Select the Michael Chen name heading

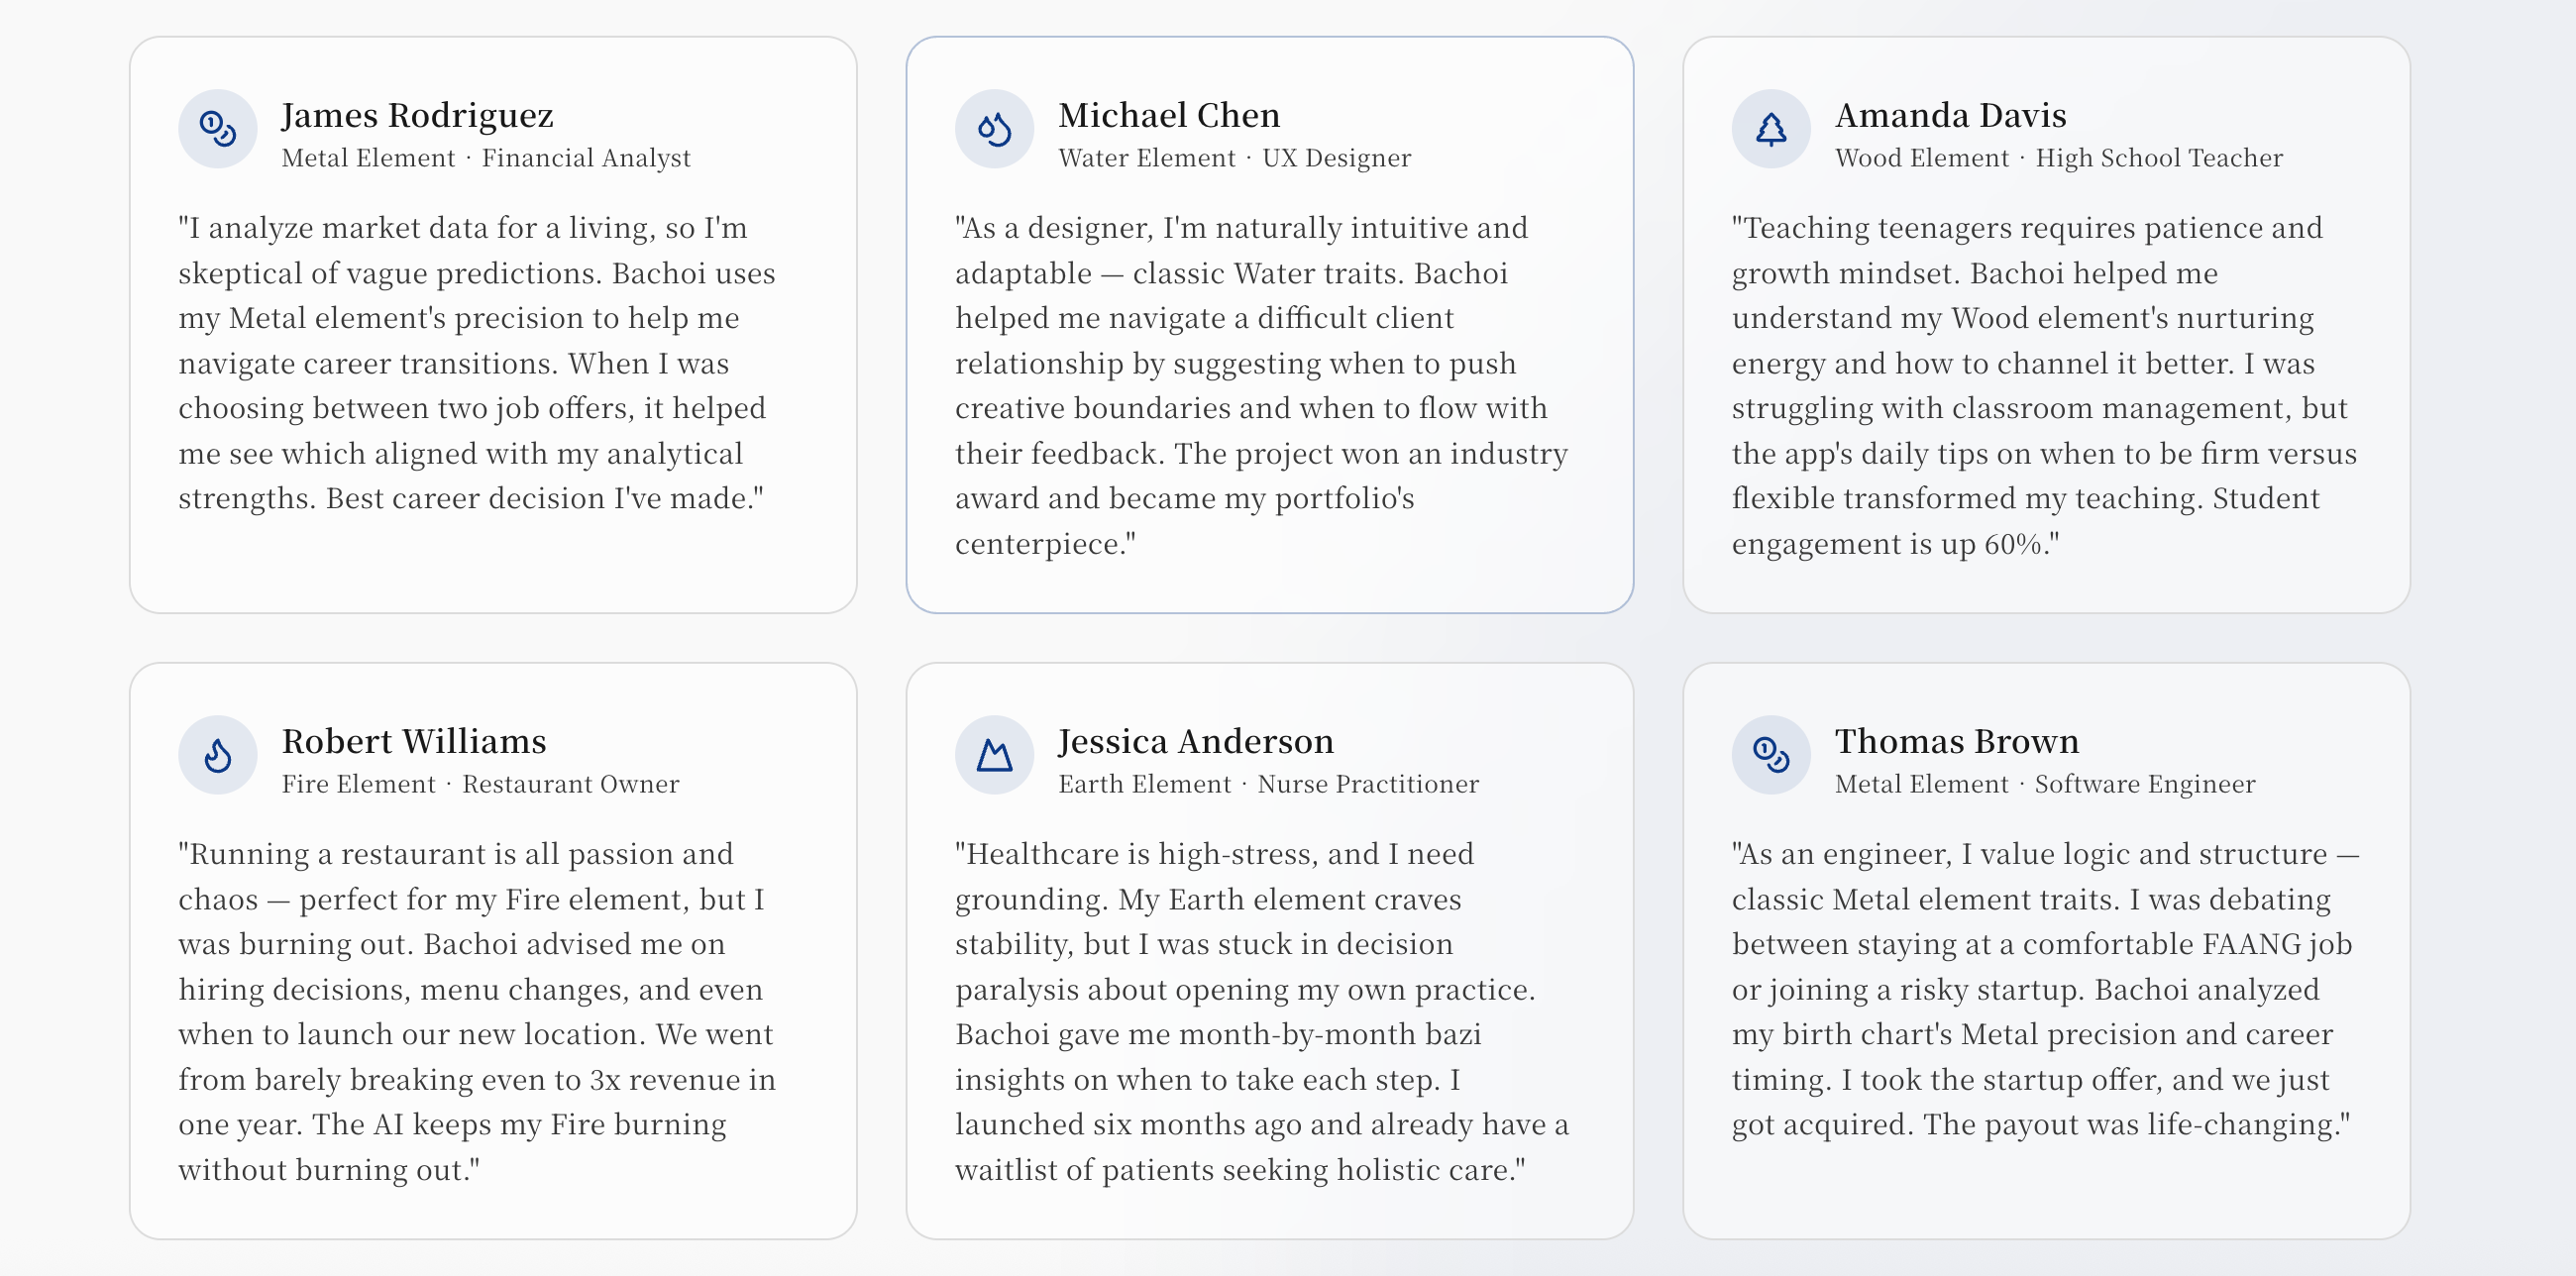1169,115
